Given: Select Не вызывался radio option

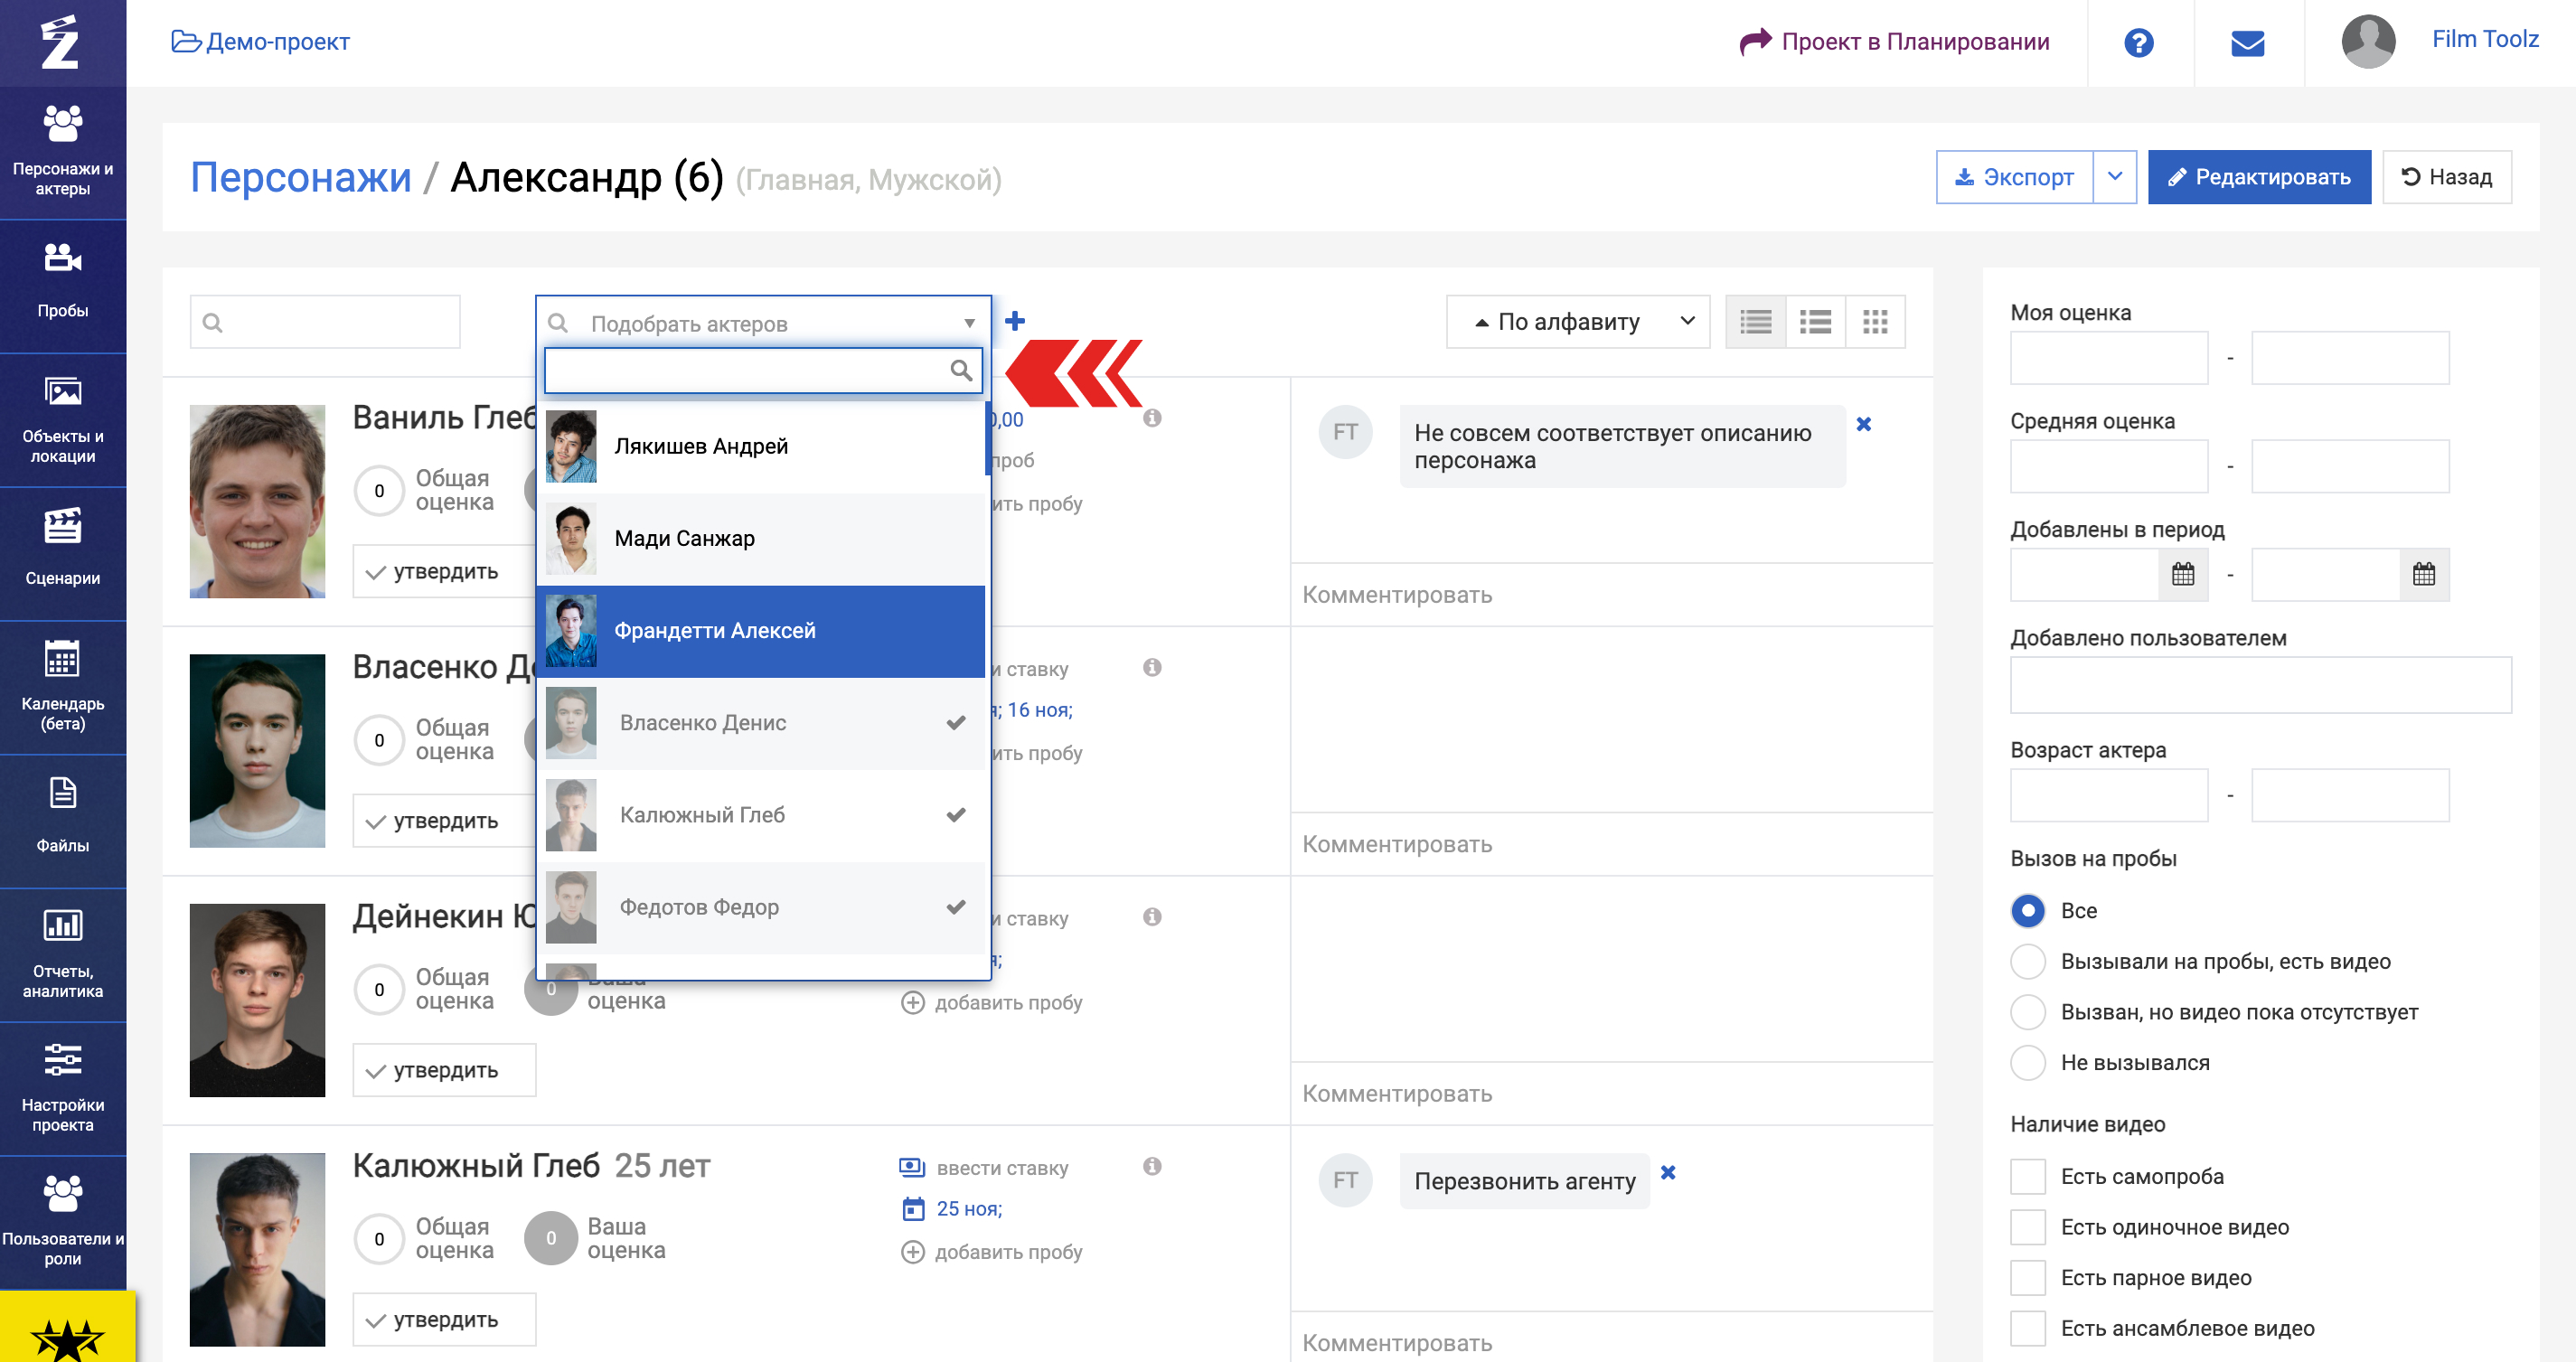Looking at the screenshot, I should 2027,1063.
